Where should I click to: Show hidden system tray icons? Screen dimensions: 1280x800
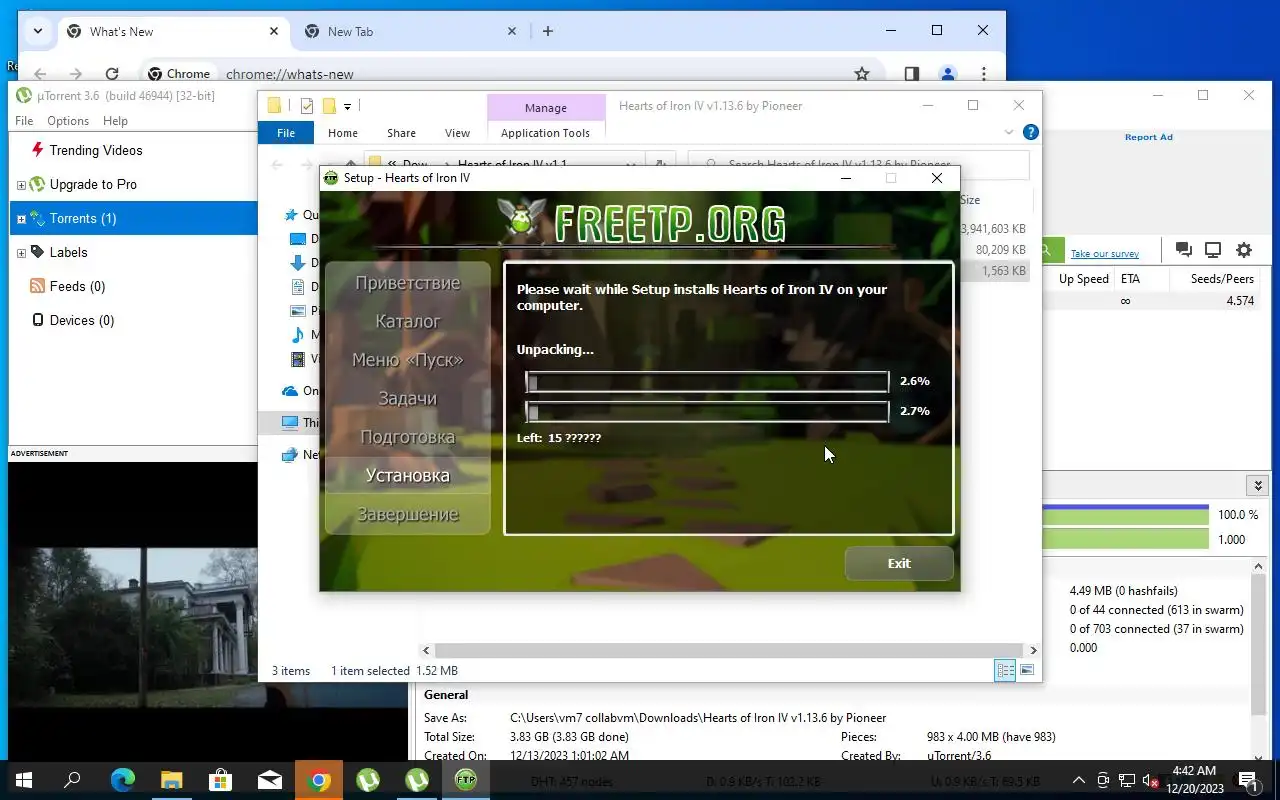(x=1079, y=780)
